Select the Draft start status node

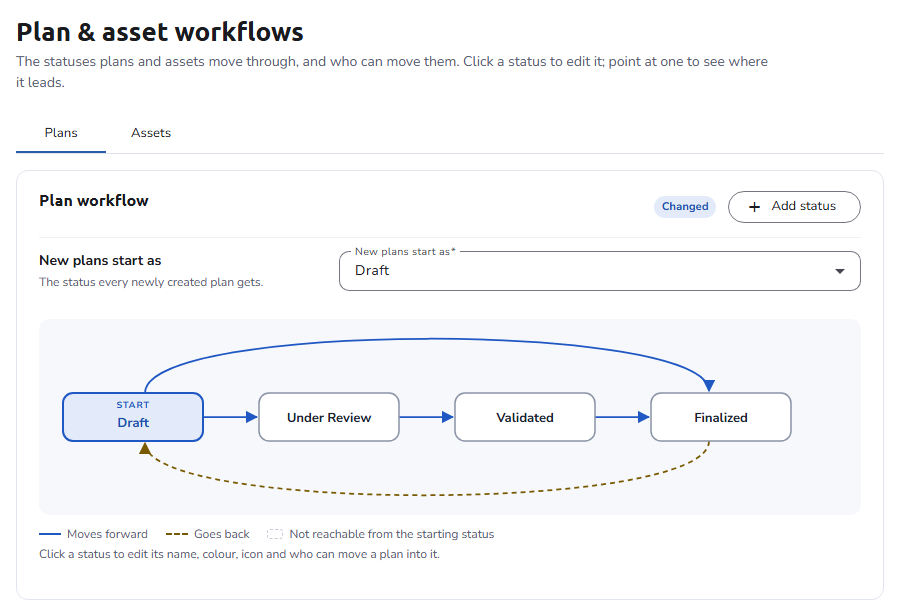[x=133, y=417]
